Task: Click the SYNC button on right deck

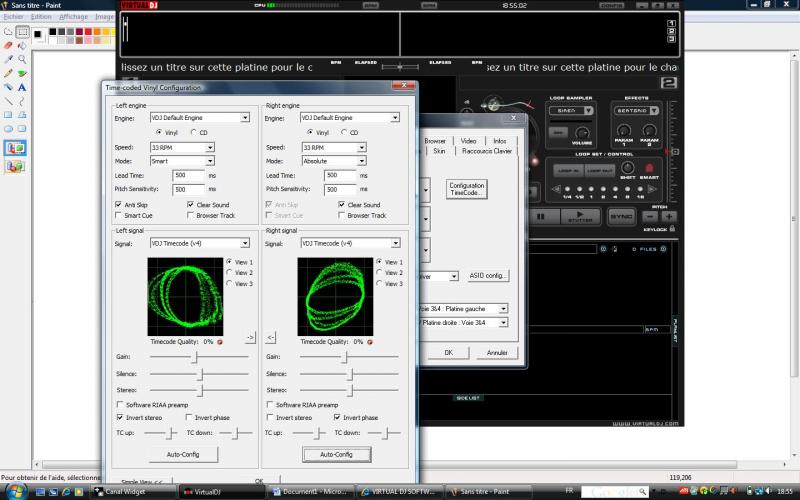Action: coord(621,216)
